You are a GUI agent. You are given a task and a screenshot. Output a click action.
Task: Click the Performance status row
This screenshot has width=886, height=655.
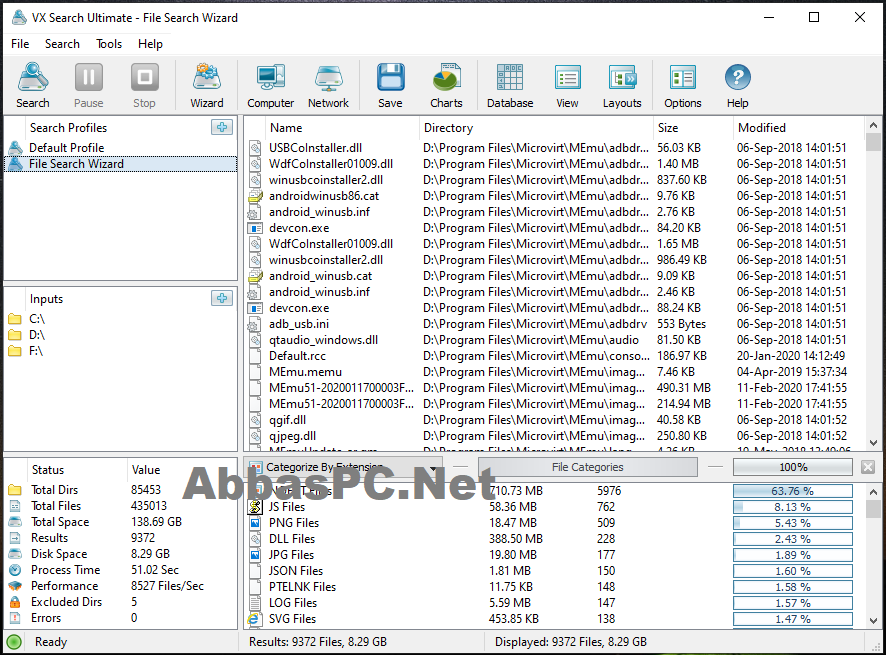pos(121,586)
